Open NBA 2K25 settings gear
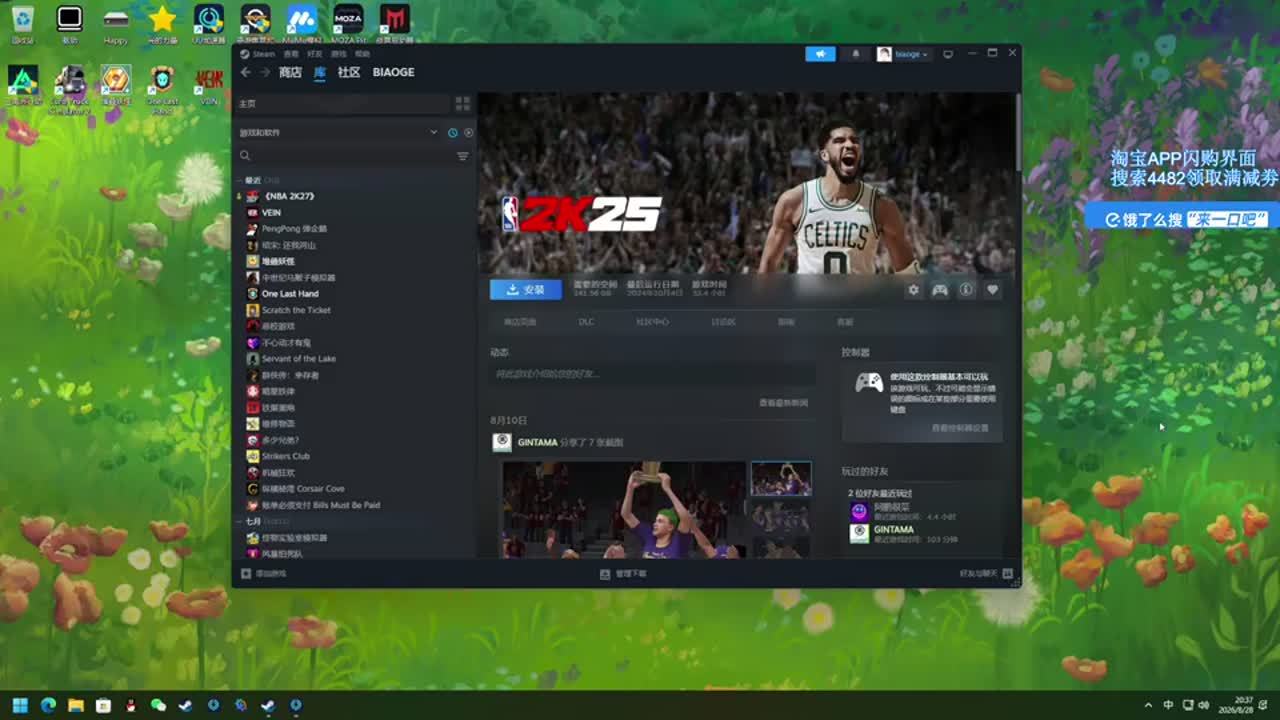The image size is (1280, 720). pyautogui.click(x=913, y=290)
